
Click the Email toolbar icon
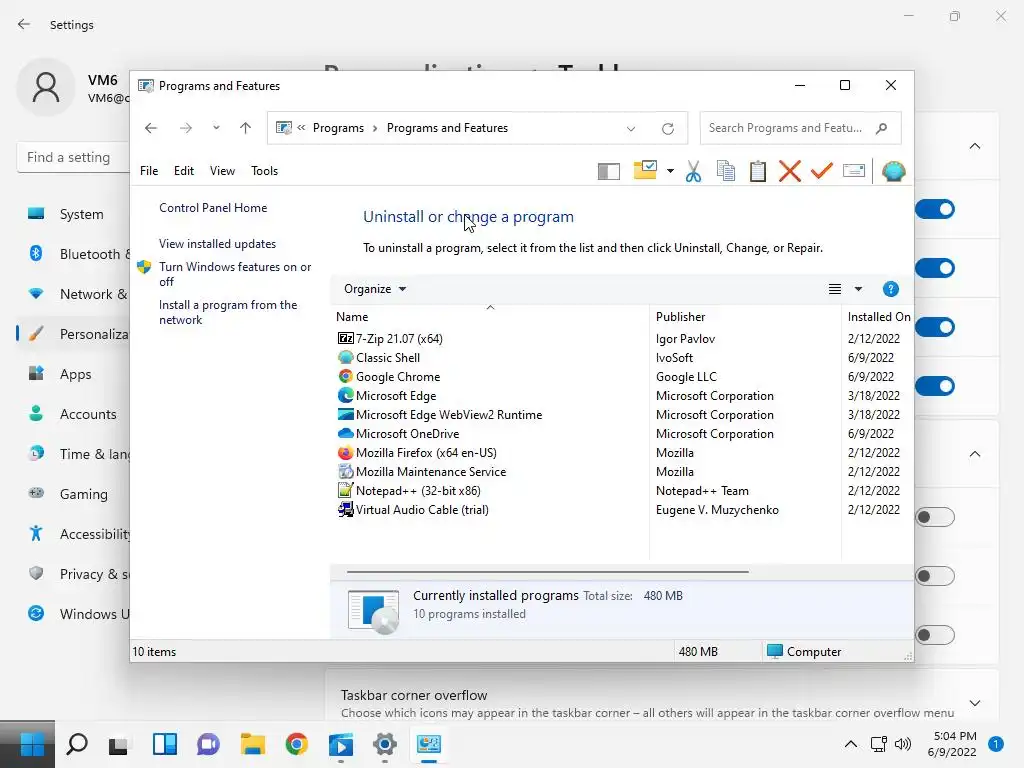click(x=854, y=170)
